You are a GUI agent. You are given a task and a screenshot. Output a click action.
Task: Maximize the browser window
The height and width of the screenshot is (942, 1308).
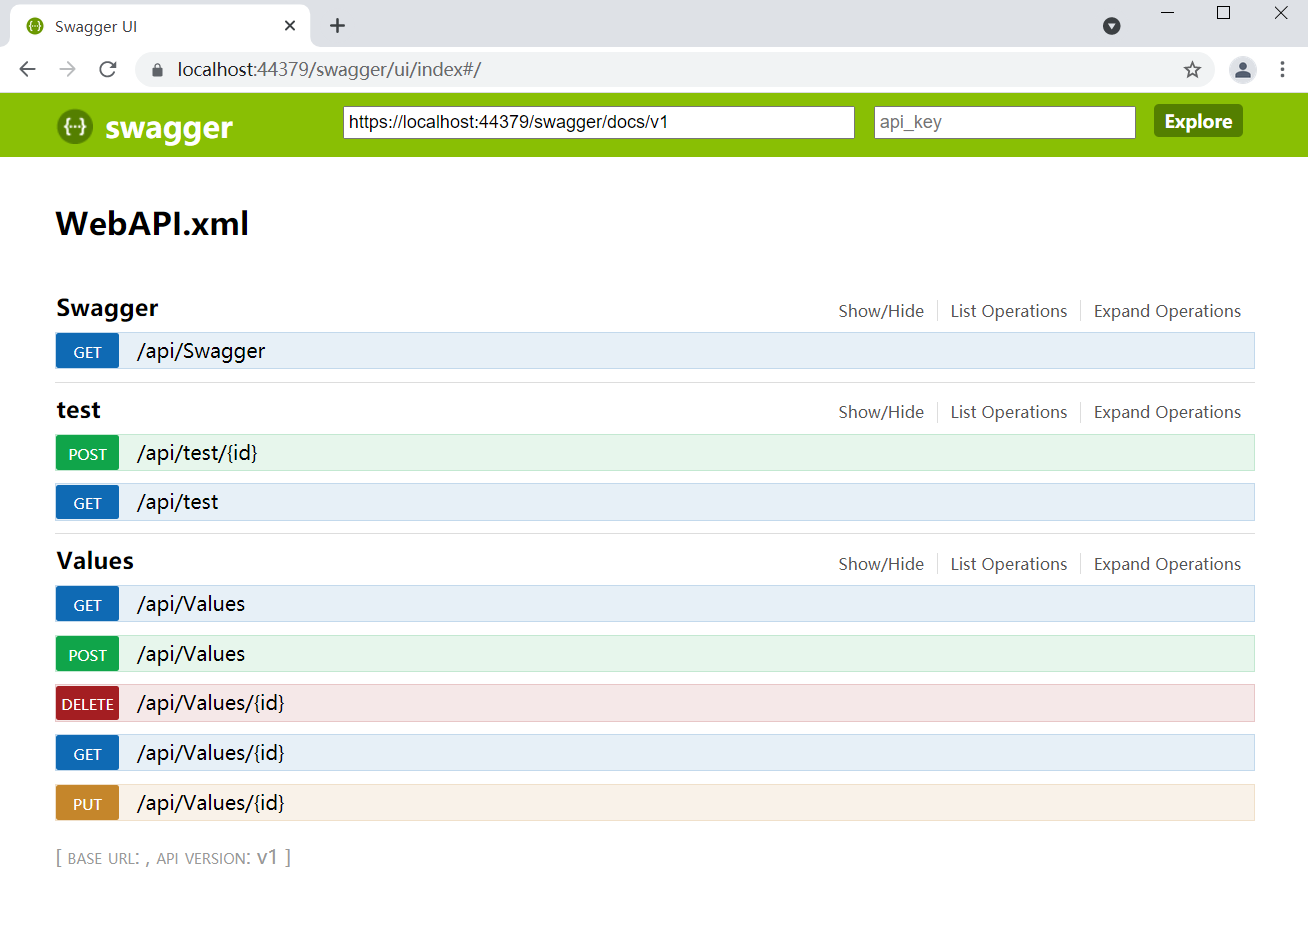[x=1223, y=13]
